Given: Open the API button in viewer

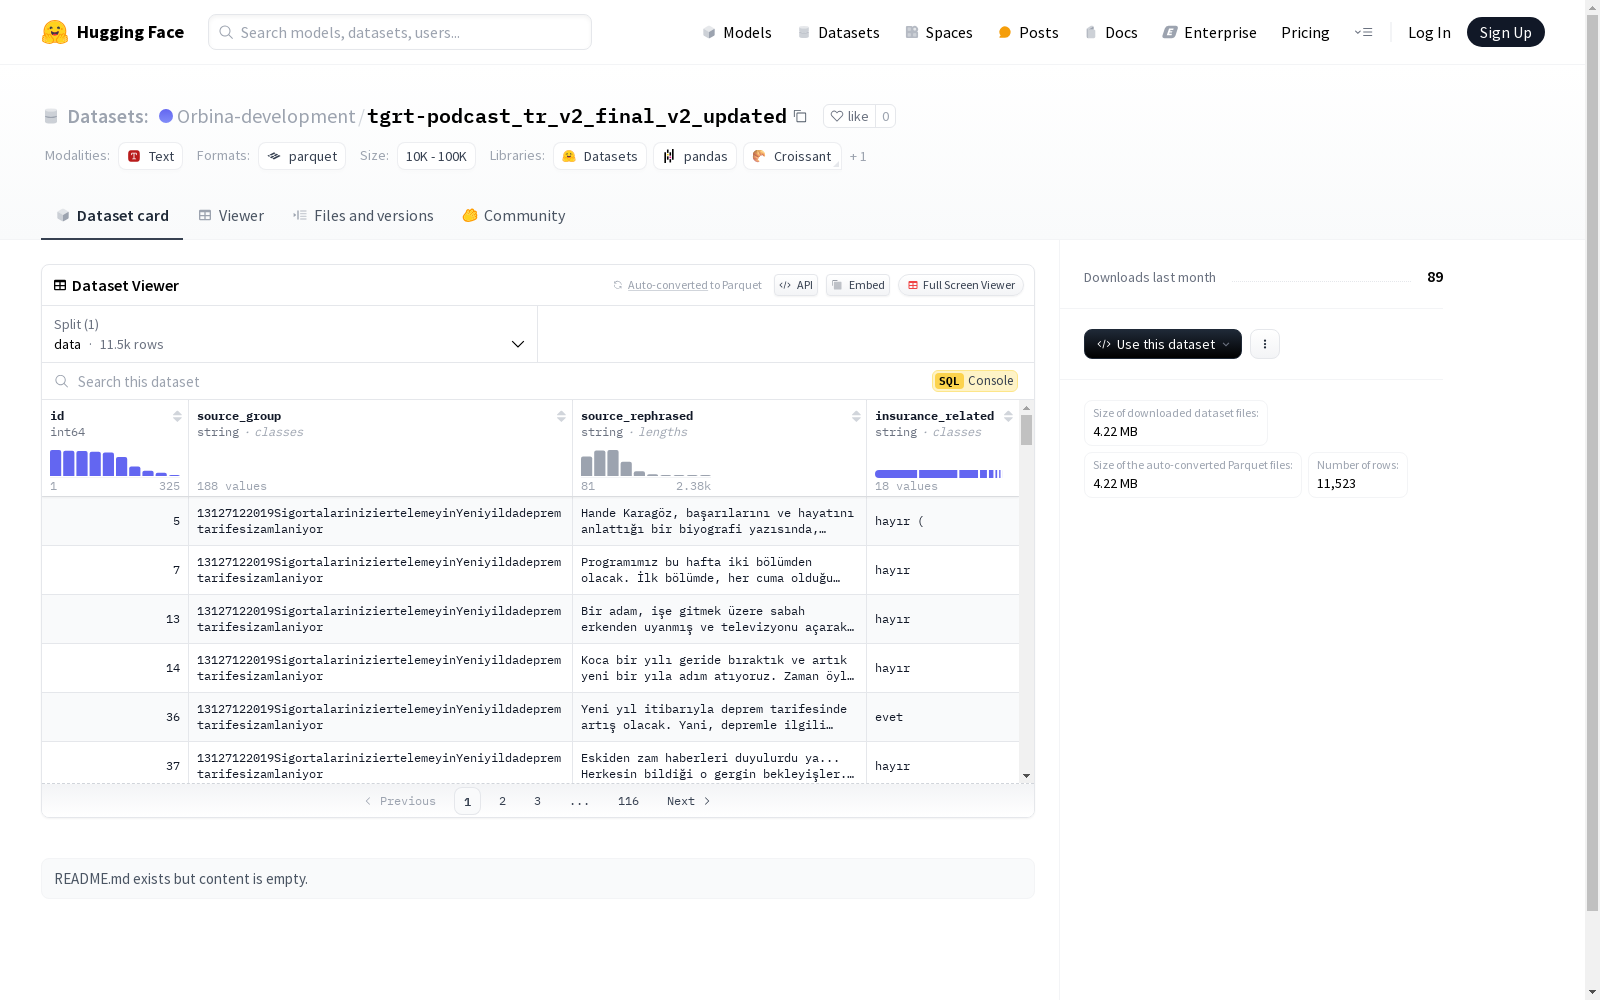Looking at the screenshot, I should click(x=796, y=285).
